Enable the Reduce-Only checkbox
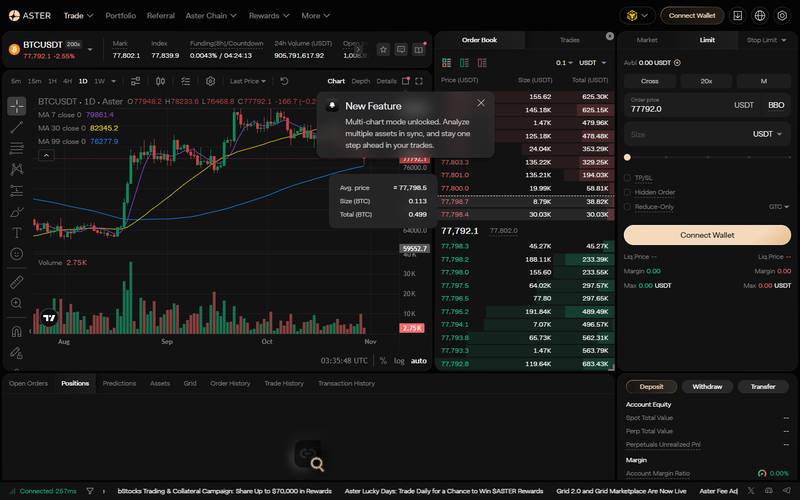 (628, 207)
